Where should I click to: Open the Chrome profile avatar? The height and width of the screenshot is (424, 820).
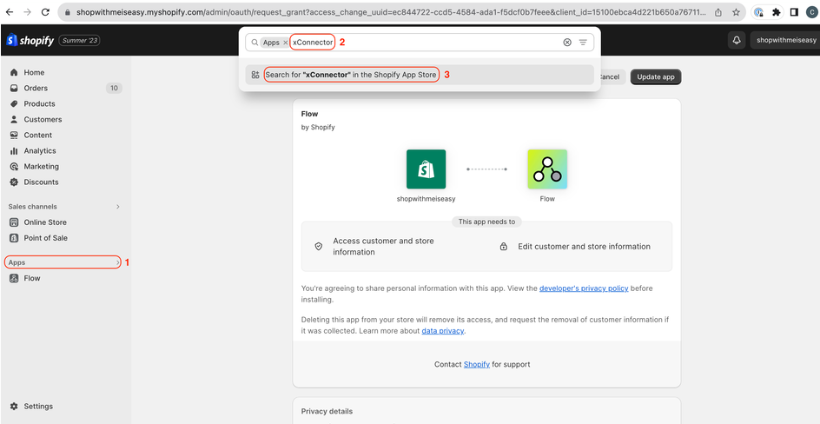(x=812, y=12)
